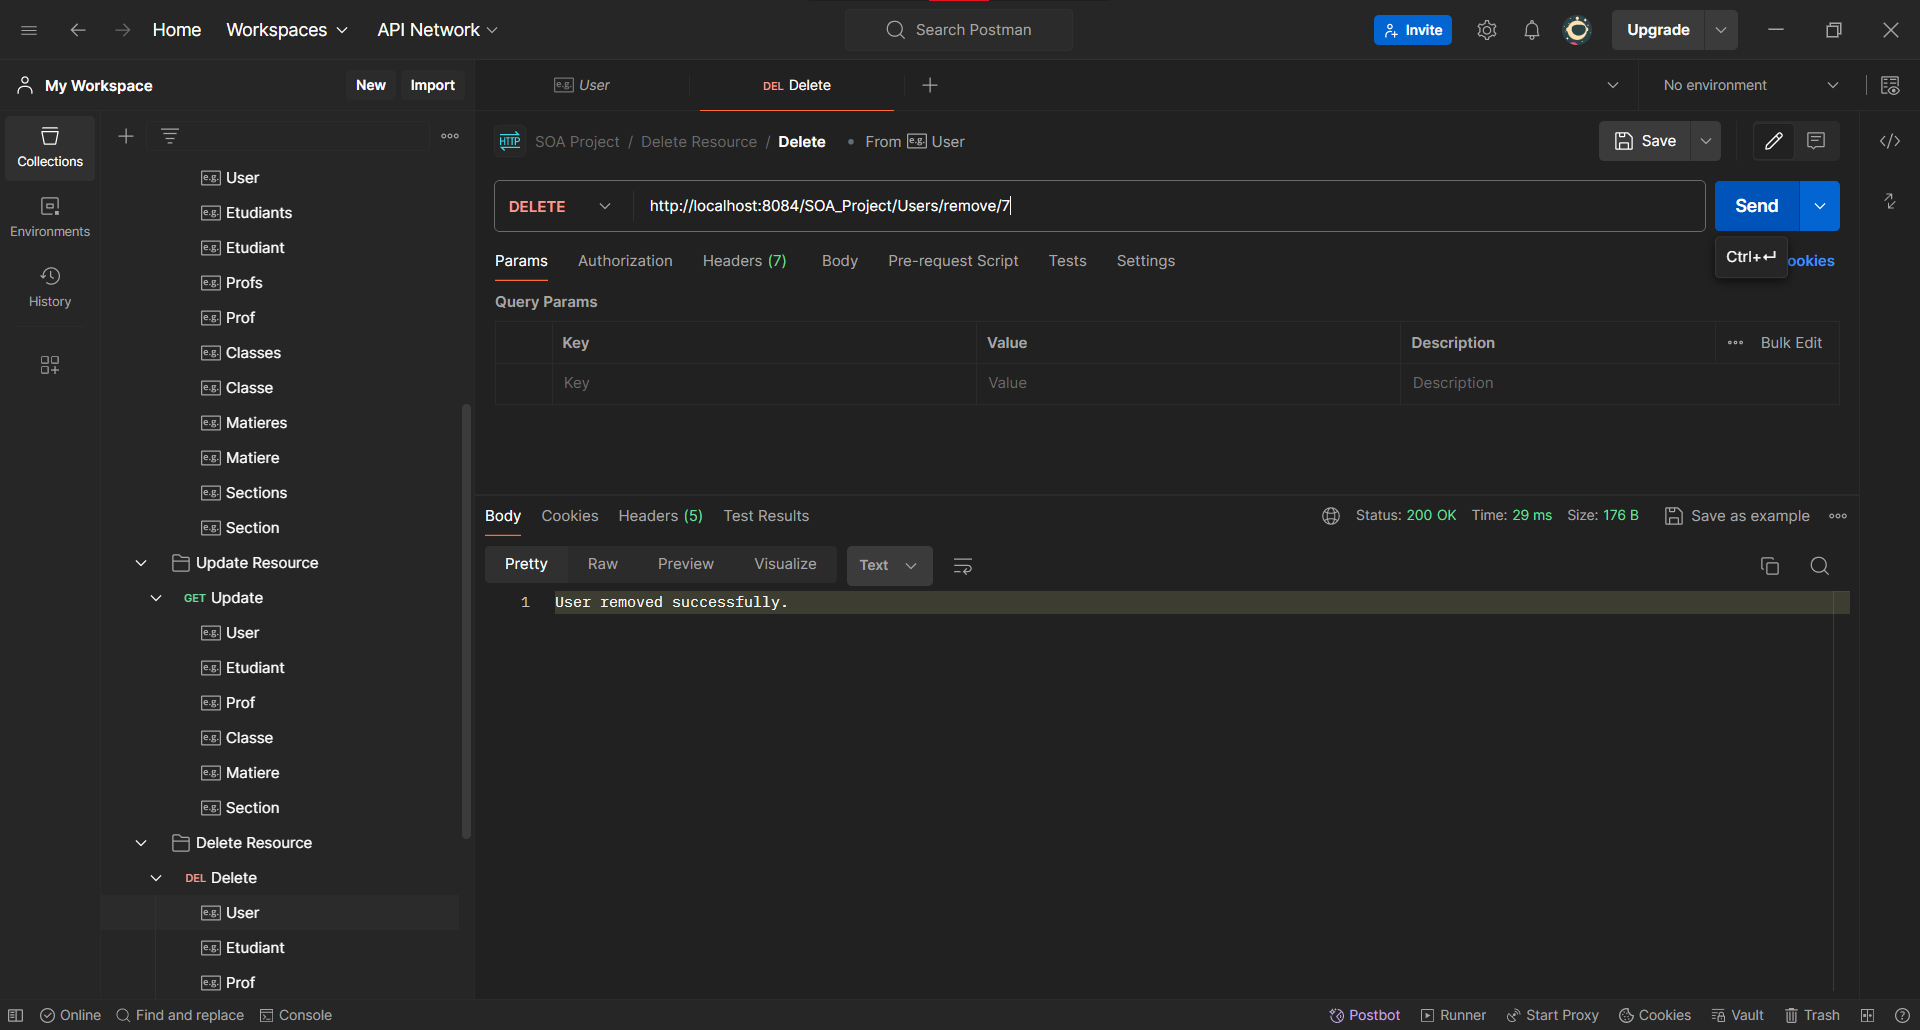Screen dimensions: 1920x1030
Task: Open the Workspaces dropdown
Action: click(287, 30)
